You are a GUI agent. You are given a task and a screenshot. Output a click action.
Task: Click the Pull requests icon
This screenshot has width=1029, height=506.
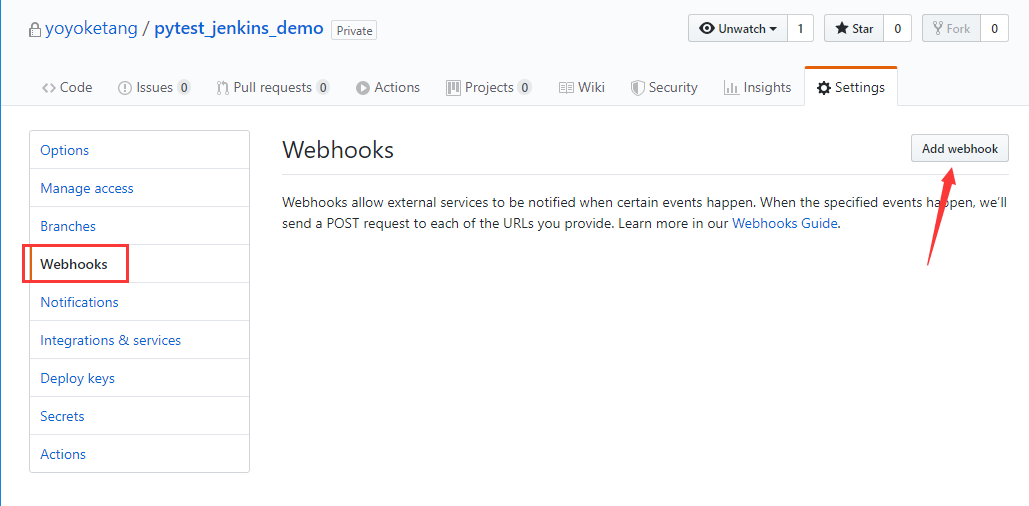(x=222, y=88)
